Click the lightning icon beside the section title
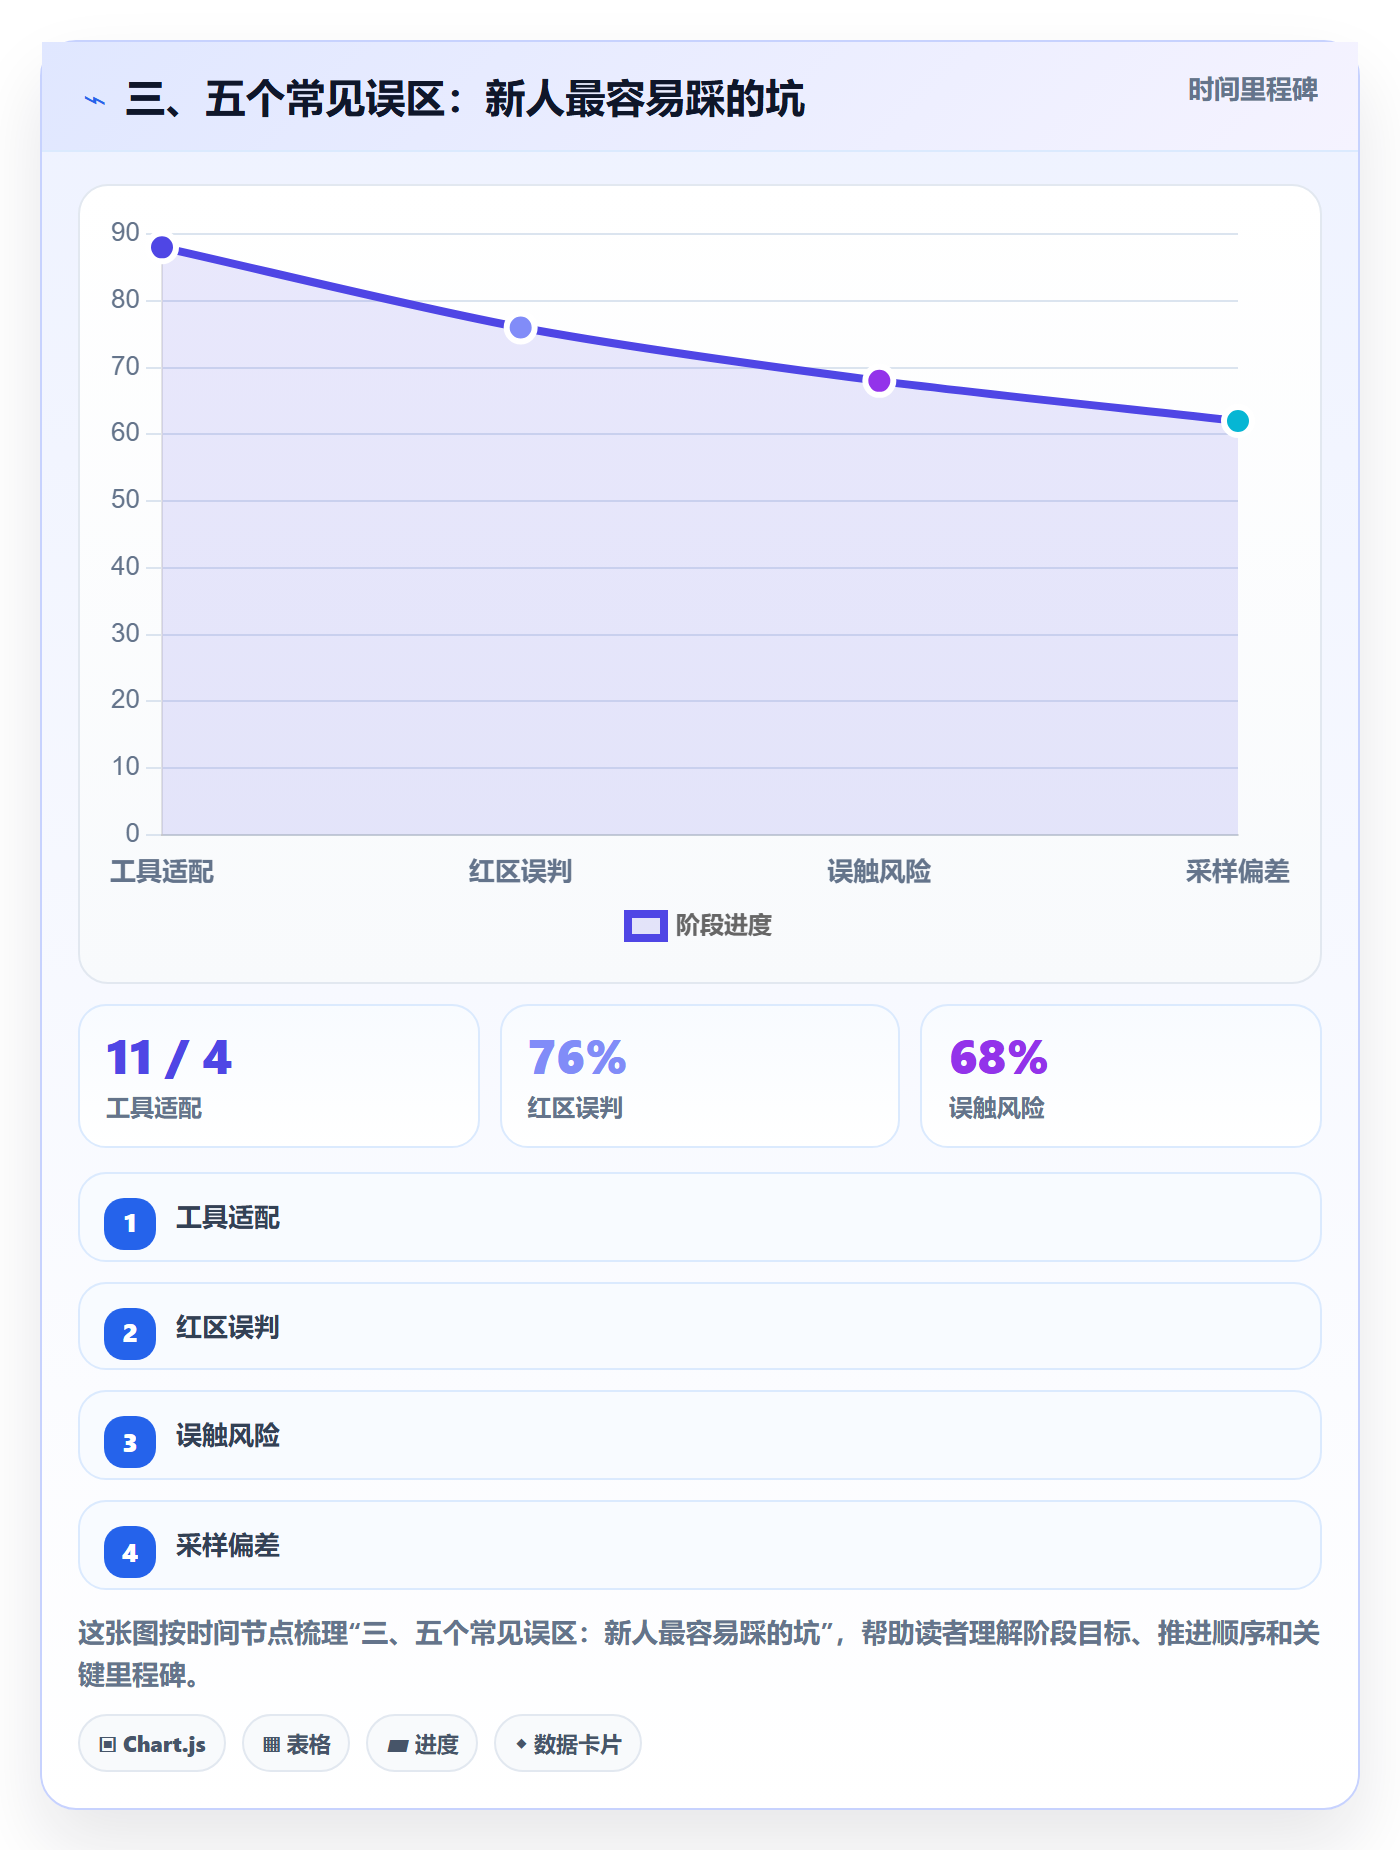 click(95, 100)
